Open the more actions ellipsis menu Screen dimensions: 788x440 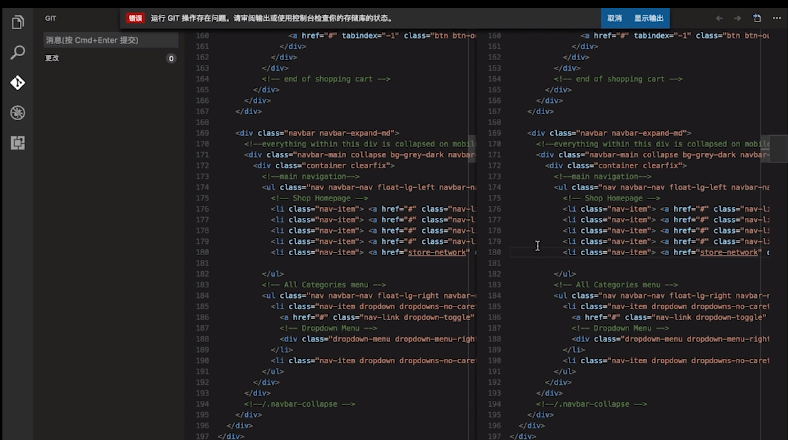[x=776, y=18]
